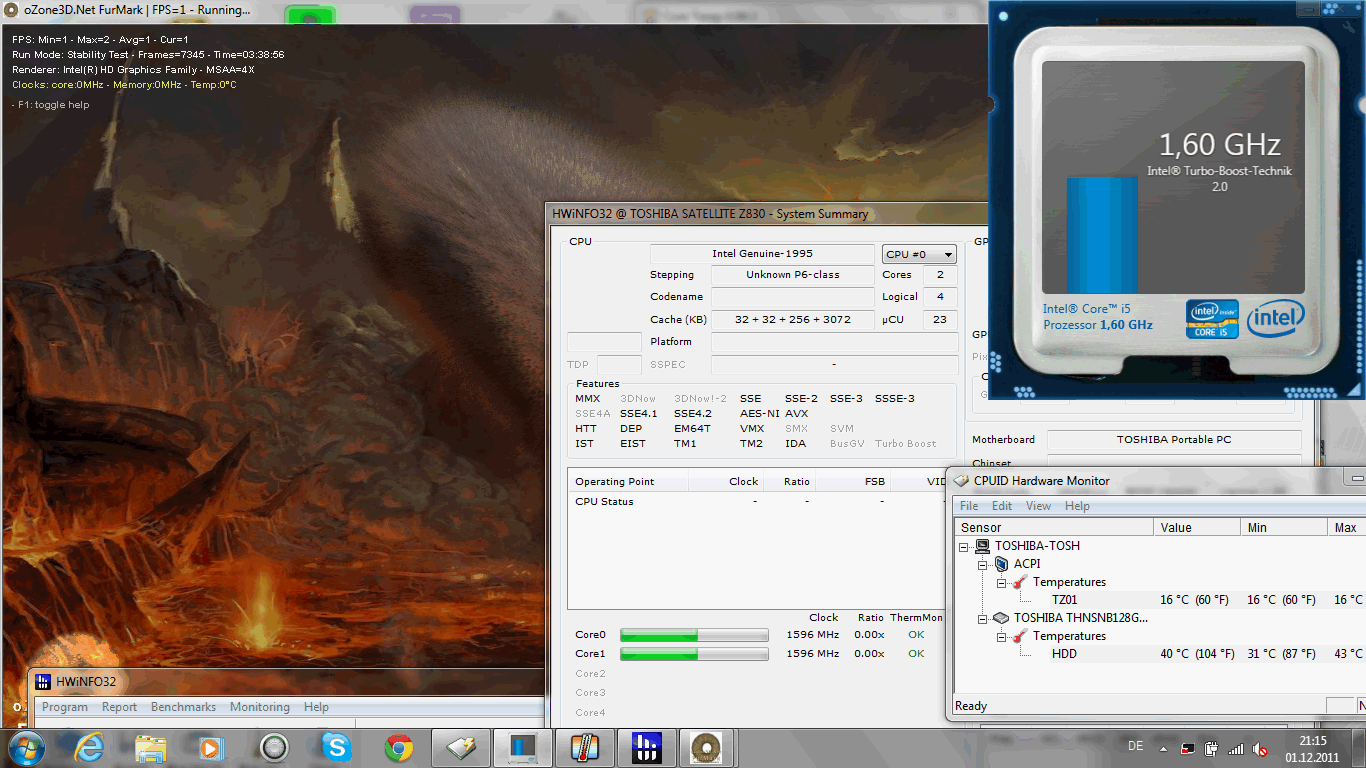Click the ACPI node icon

click(x=1002, y=564)
